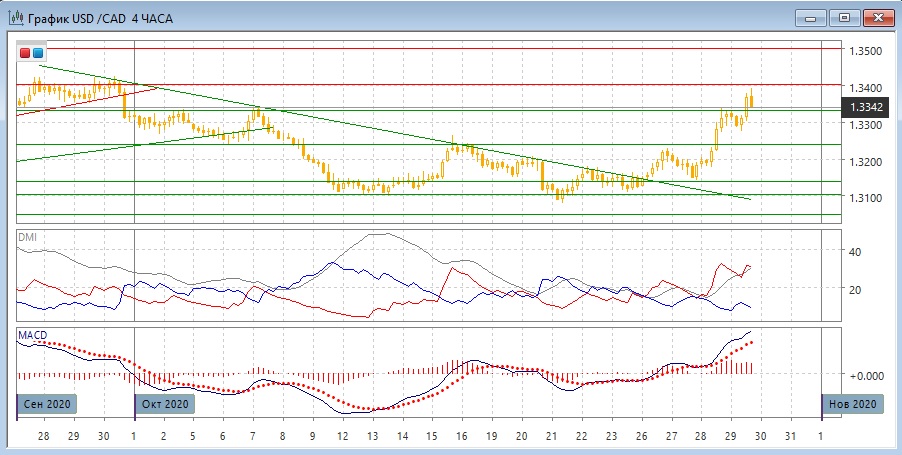Click the DMI scale value 40
This screenshot has height=455, width=902.
[856, 252]
